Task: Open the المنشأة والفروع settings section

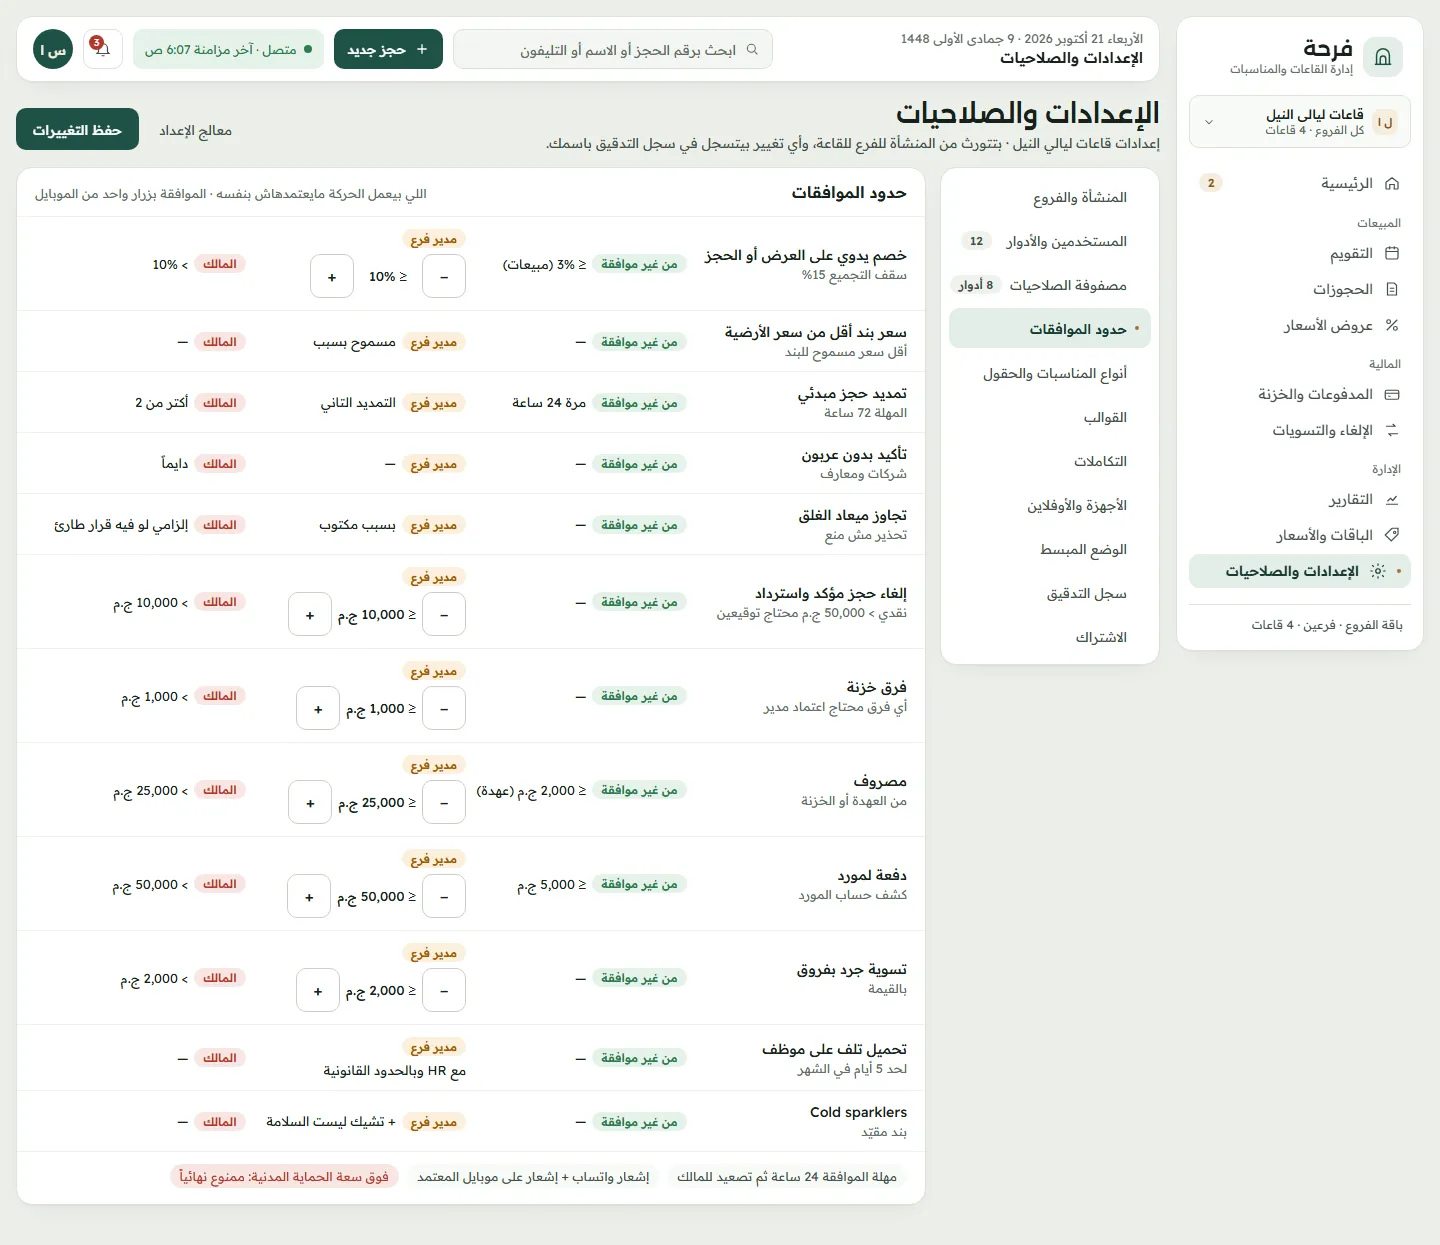Action: click(1050, 198)
